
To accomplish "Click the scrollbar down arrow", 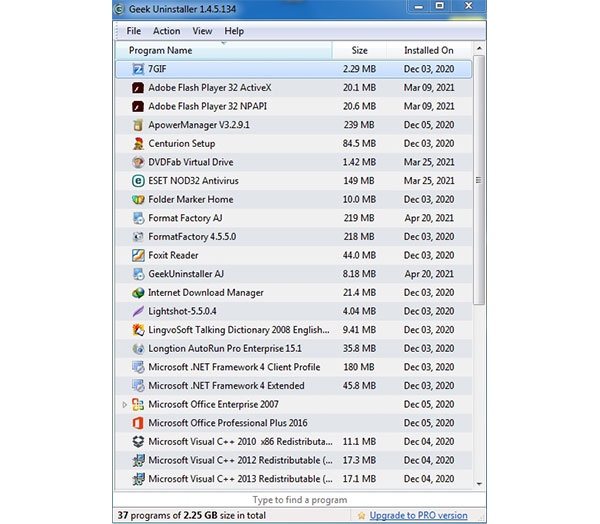I will (x=479, y=484).
